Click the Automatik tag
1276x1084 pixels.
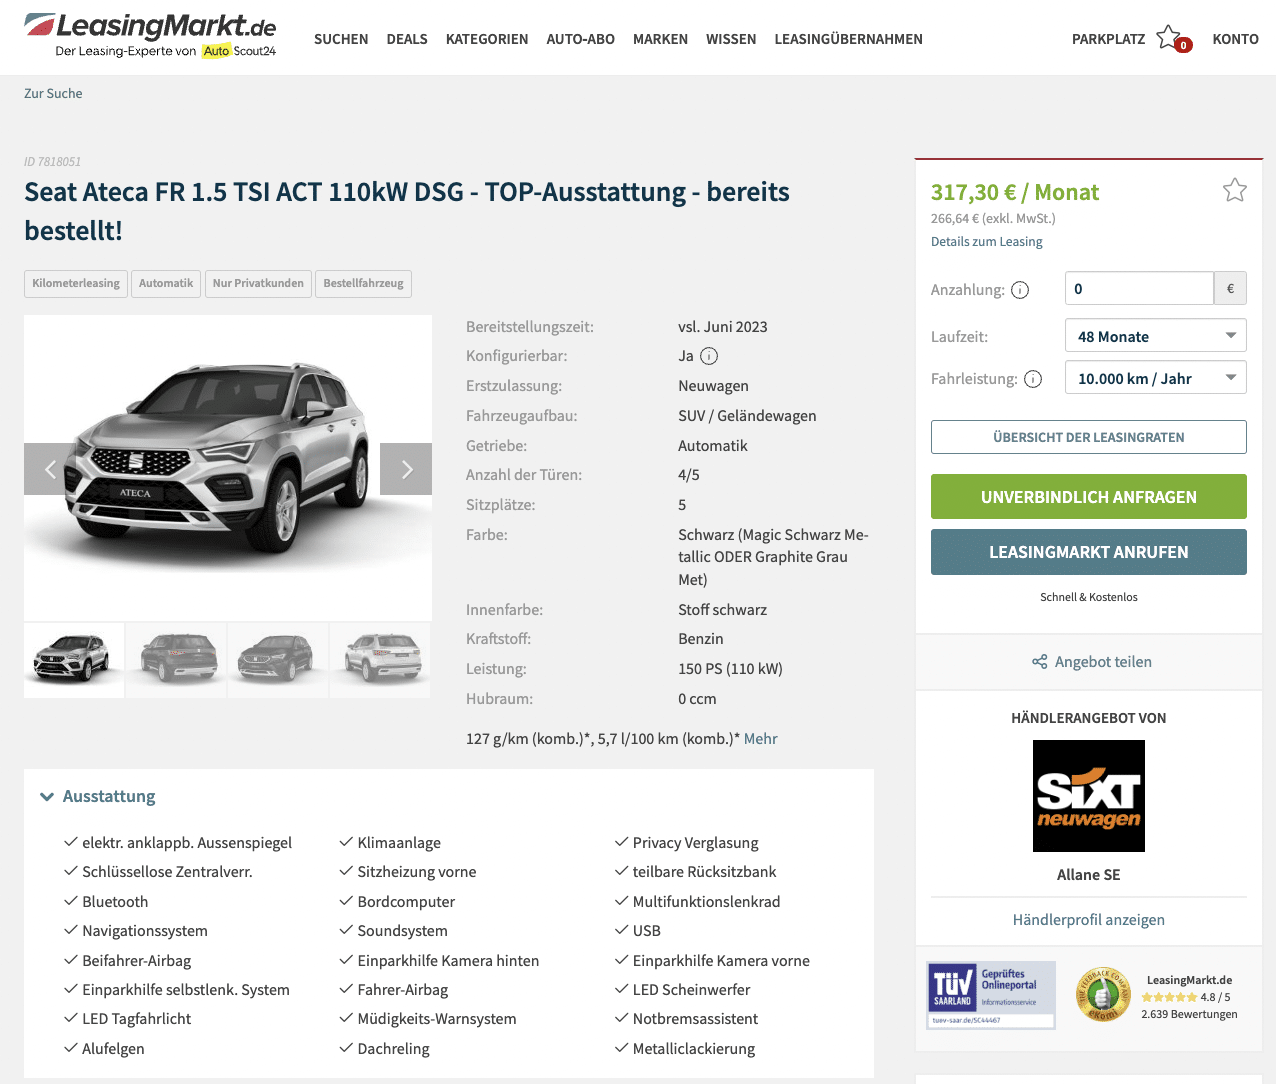click(166, 284)
